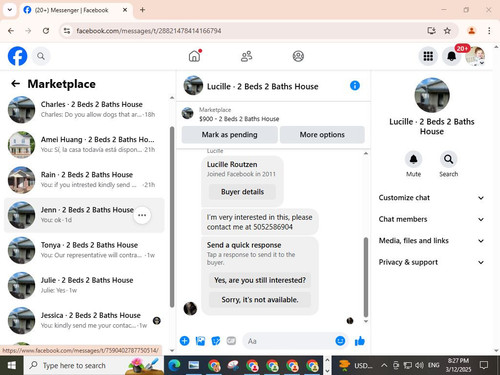
Task: Go to the Facebook Home icon
Action: click(x=194, y=56)
